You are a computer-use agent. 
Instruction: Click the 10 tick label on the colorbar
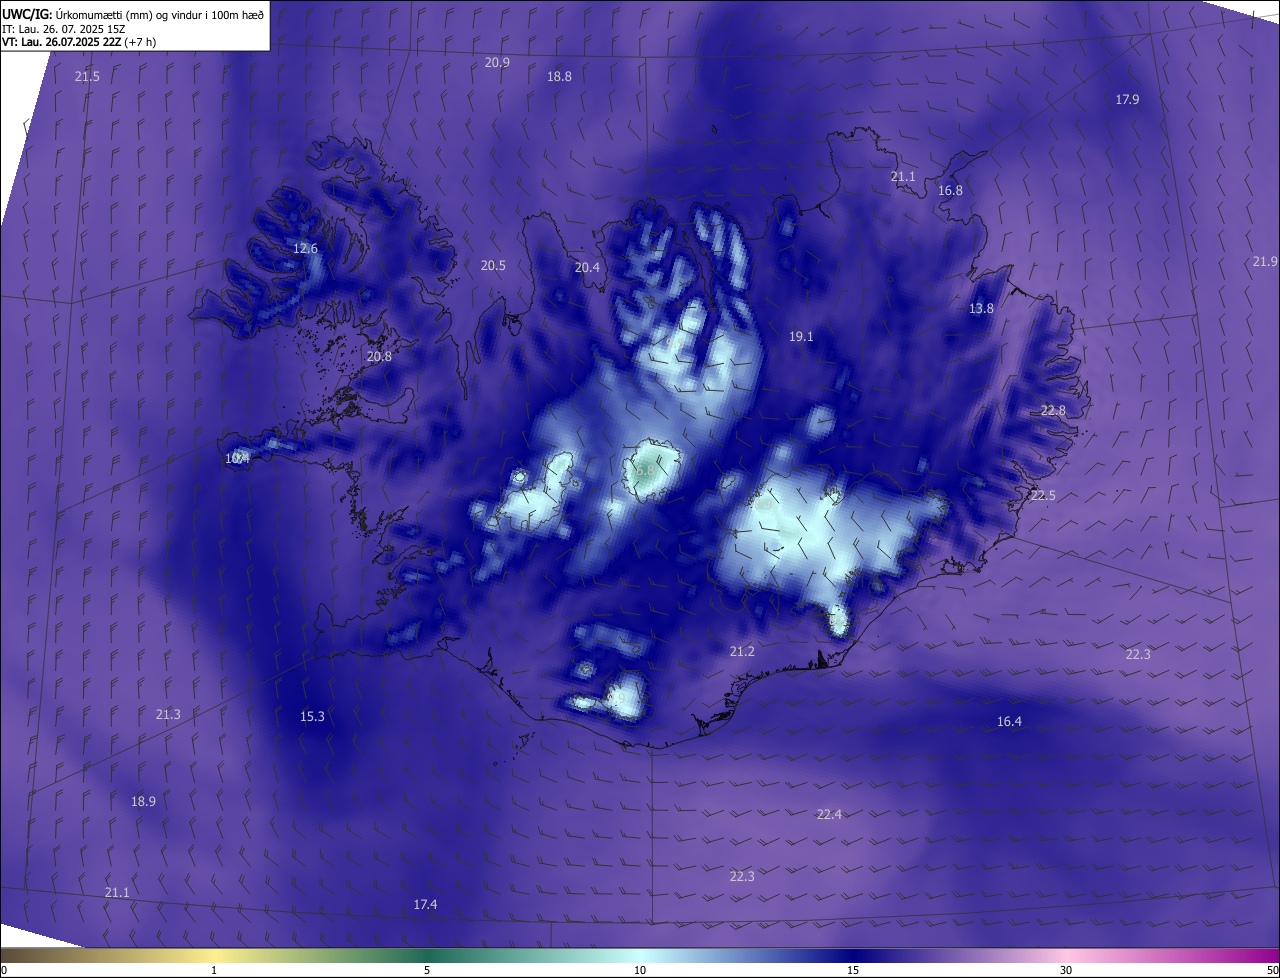click(640, 970)
